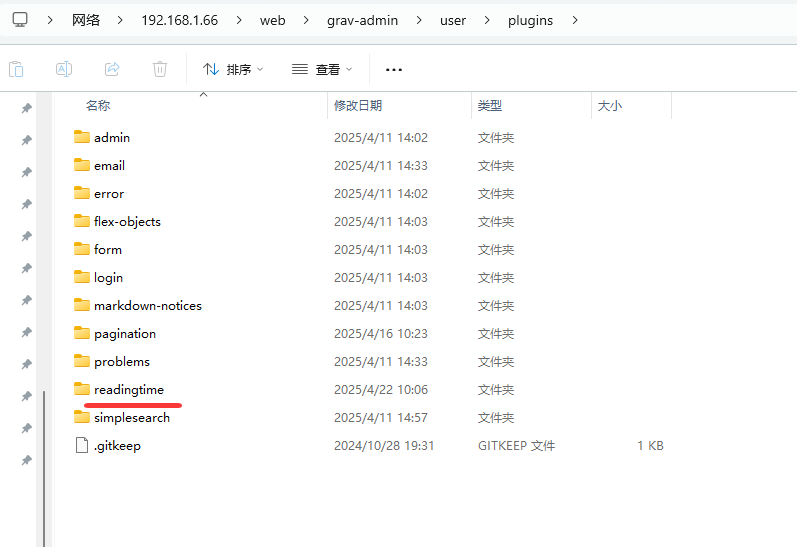Go to web in the breadcrumb
The image size is (797, 547).
(272, 20)
